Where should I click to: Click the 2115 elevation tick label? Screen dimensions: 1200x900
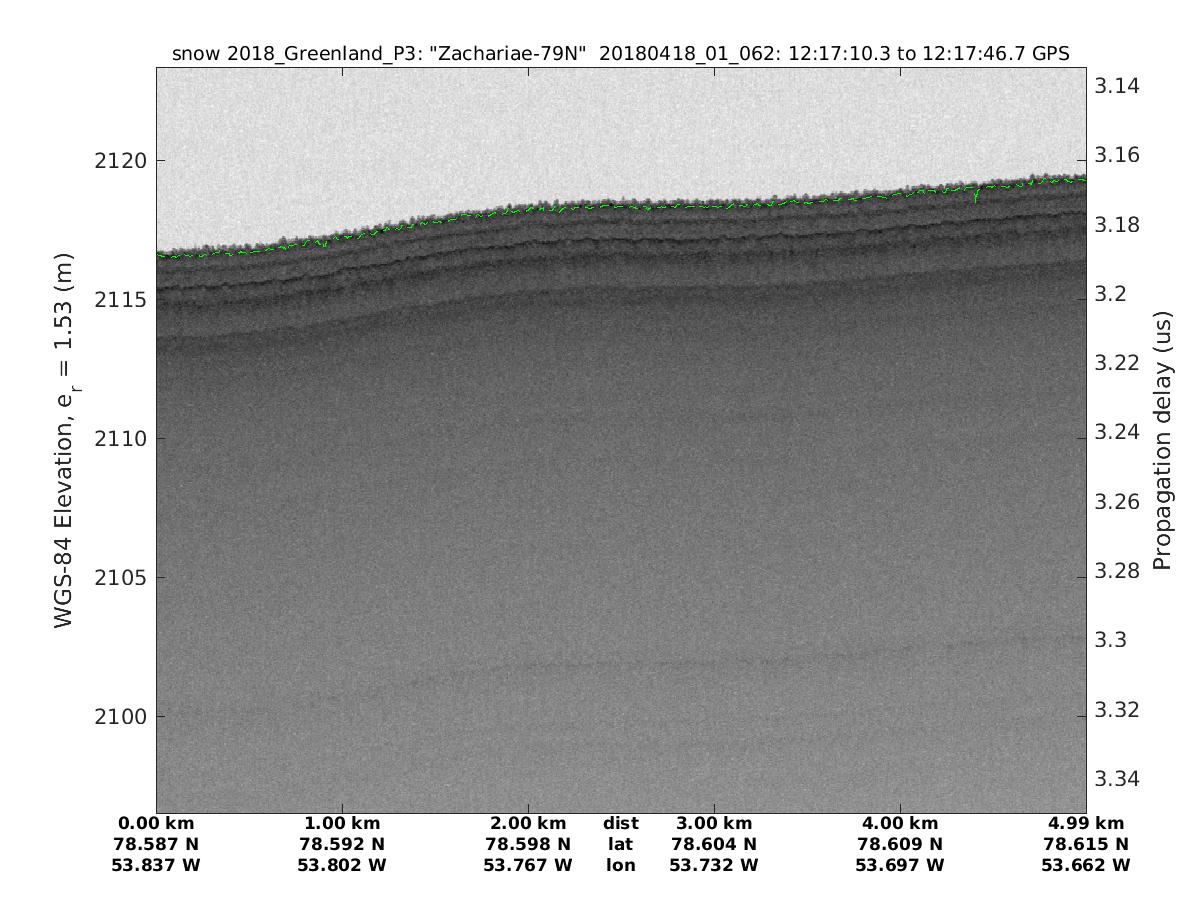click(121, 300)
